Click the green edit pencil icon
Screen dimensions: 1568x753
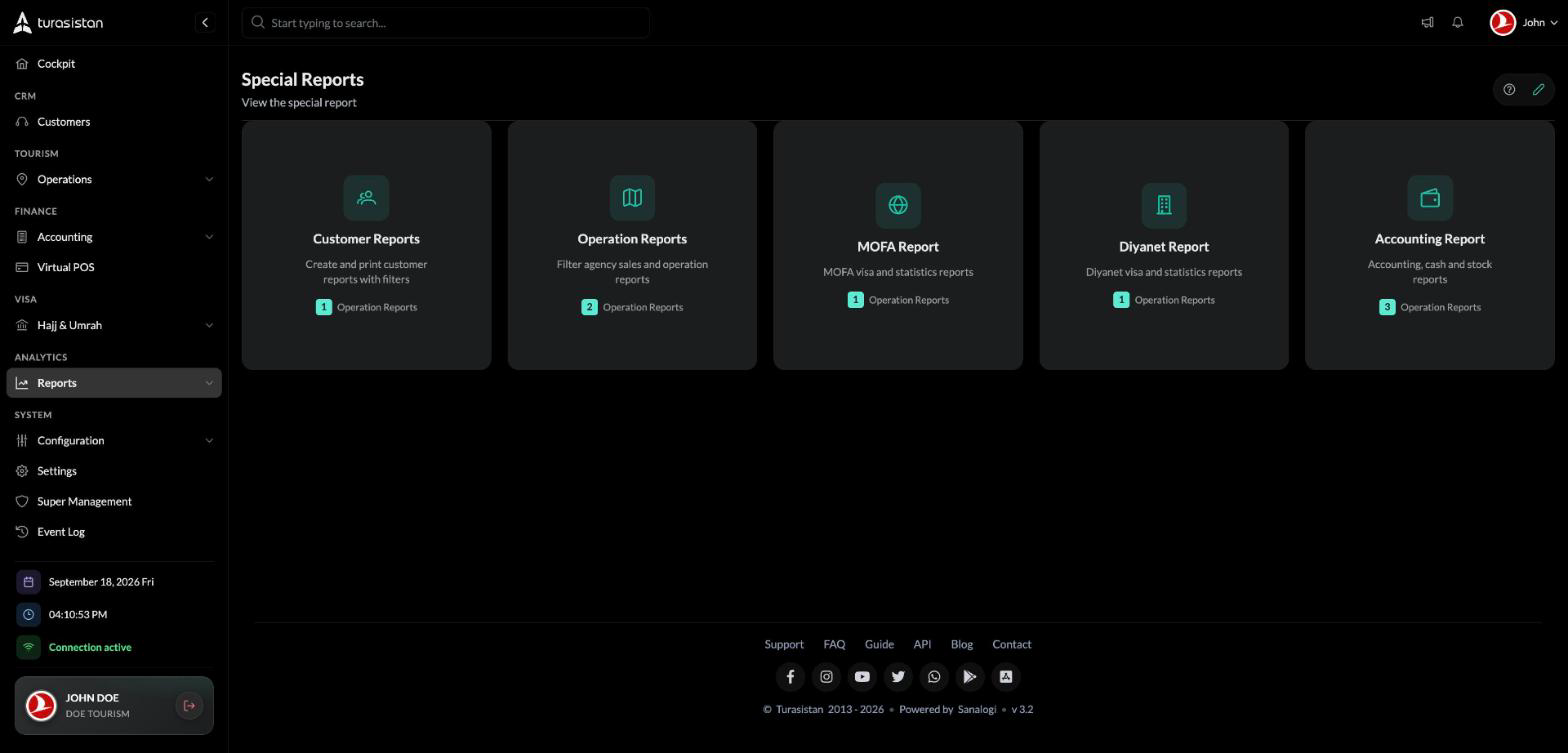pyautogui.click(x=1538, y=90)
